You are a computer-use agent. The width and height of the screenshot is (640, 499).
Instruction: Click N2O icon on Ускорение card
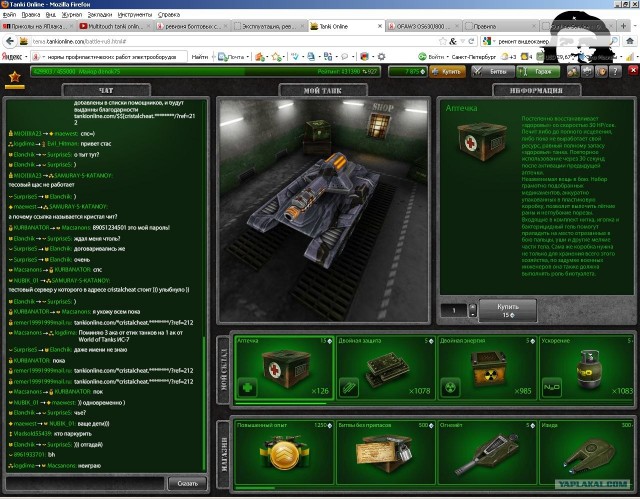click(x=551, y=387)
